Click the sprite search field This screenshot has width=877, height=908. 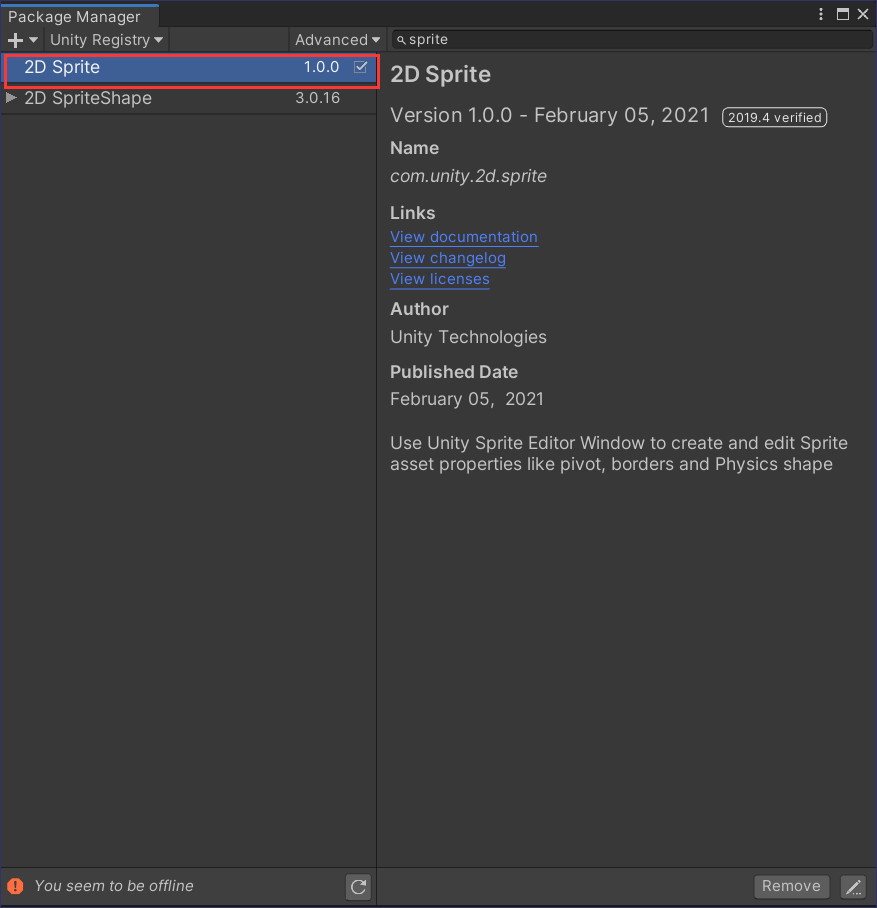point(632,39)
